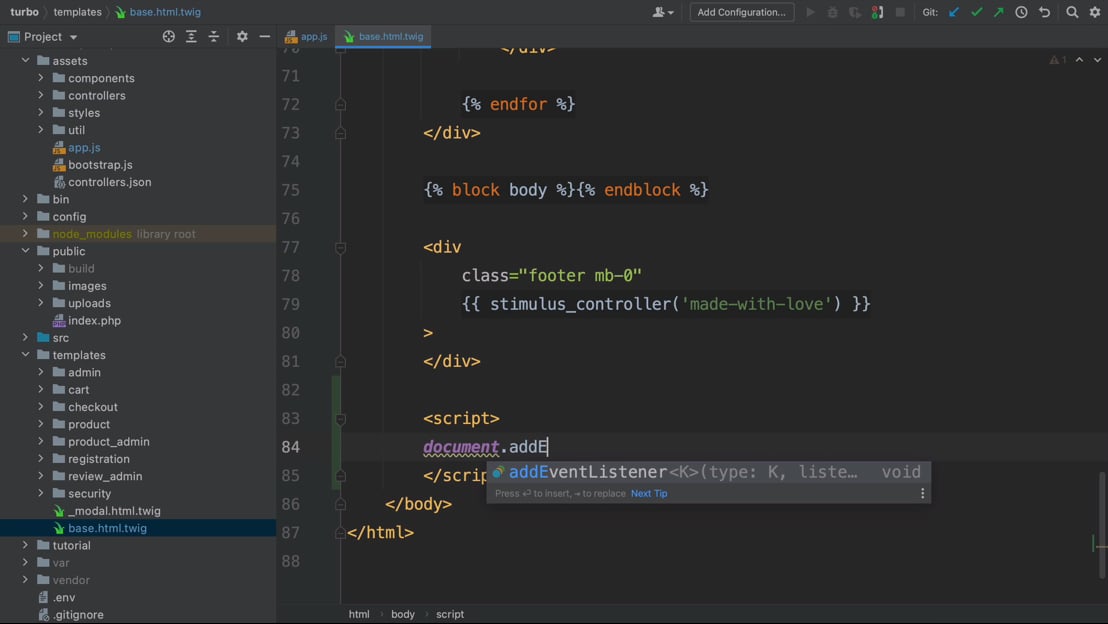Expand the components folder
Screen dimensions: 1108x624
41,78
